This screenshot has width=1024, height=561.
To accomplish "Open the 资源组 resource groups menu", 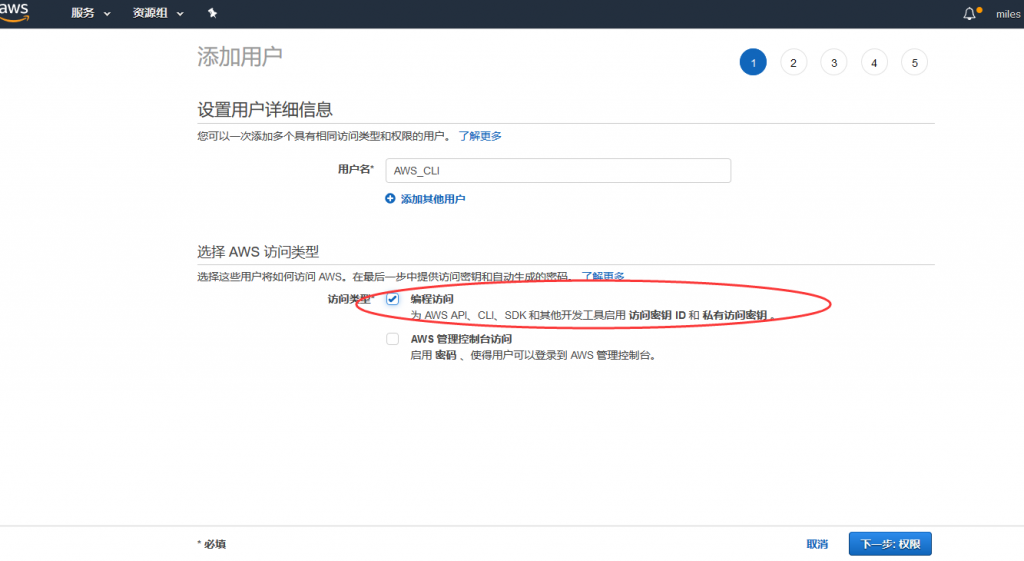I will pos(158,13).
